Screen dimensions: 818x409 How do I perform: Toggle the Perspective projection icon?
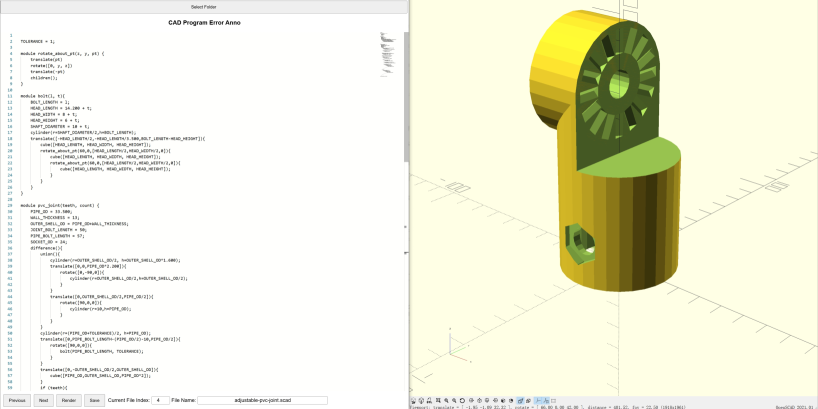(520, 400)
